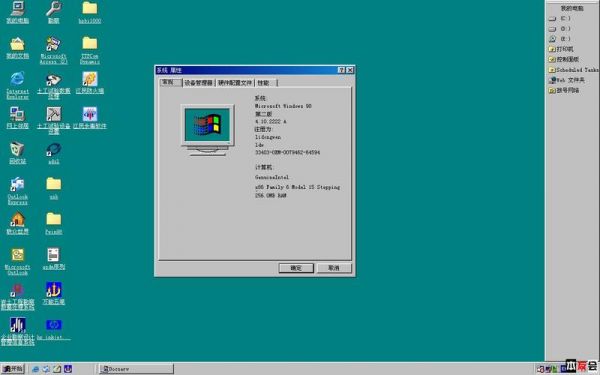Launch Internet Explorer from the desktop

18,85
